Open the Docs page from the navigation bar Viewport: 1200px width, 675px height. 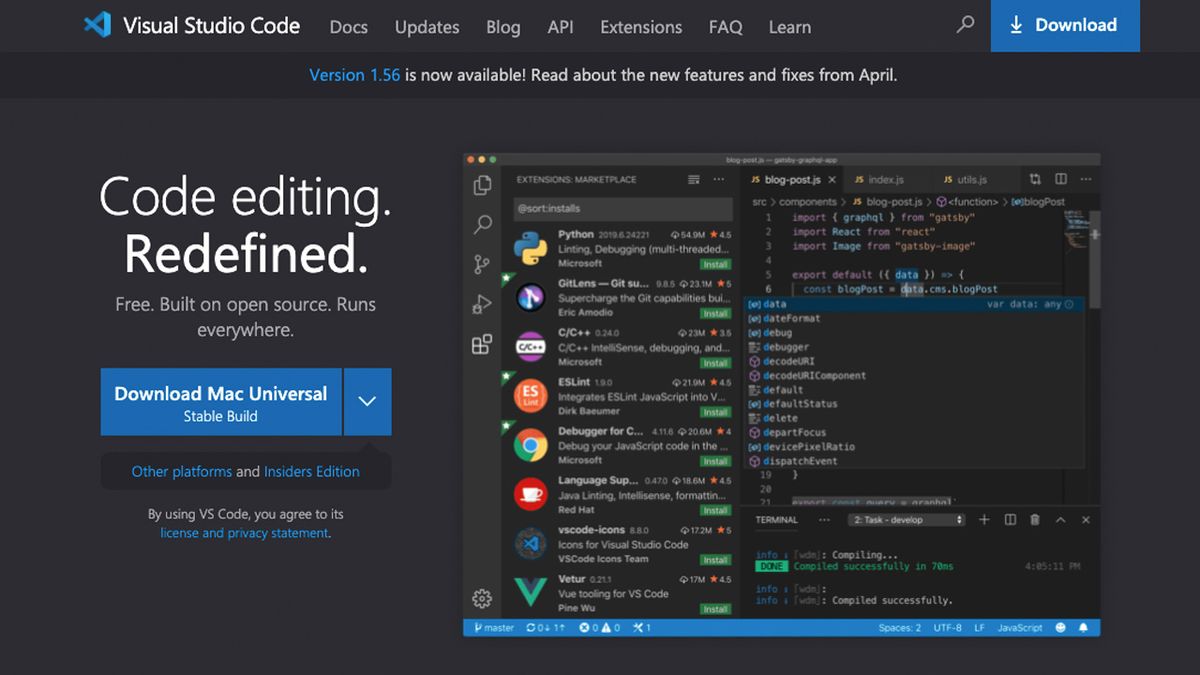pyautogui.click(x=348, y=27)
